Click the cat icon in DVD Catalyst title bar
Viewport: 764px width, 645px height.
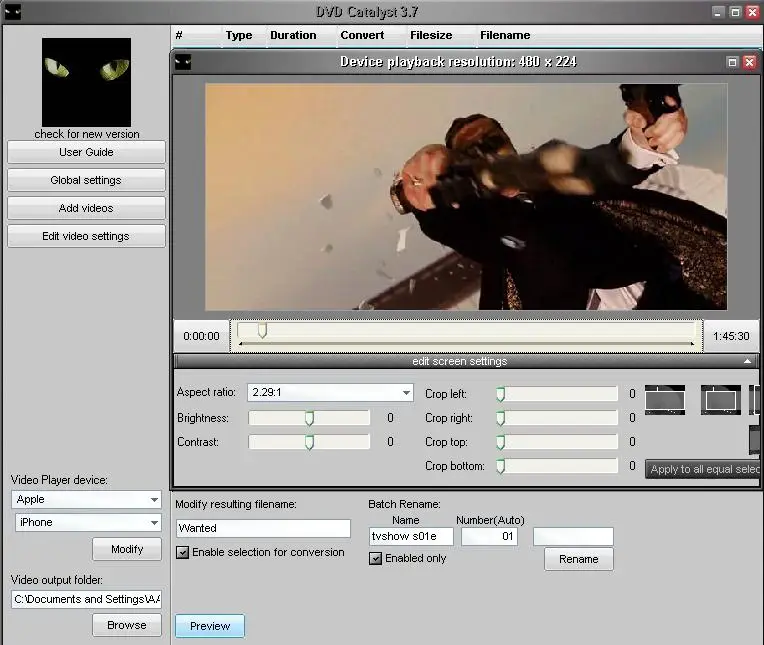click(x=13, y=12)
